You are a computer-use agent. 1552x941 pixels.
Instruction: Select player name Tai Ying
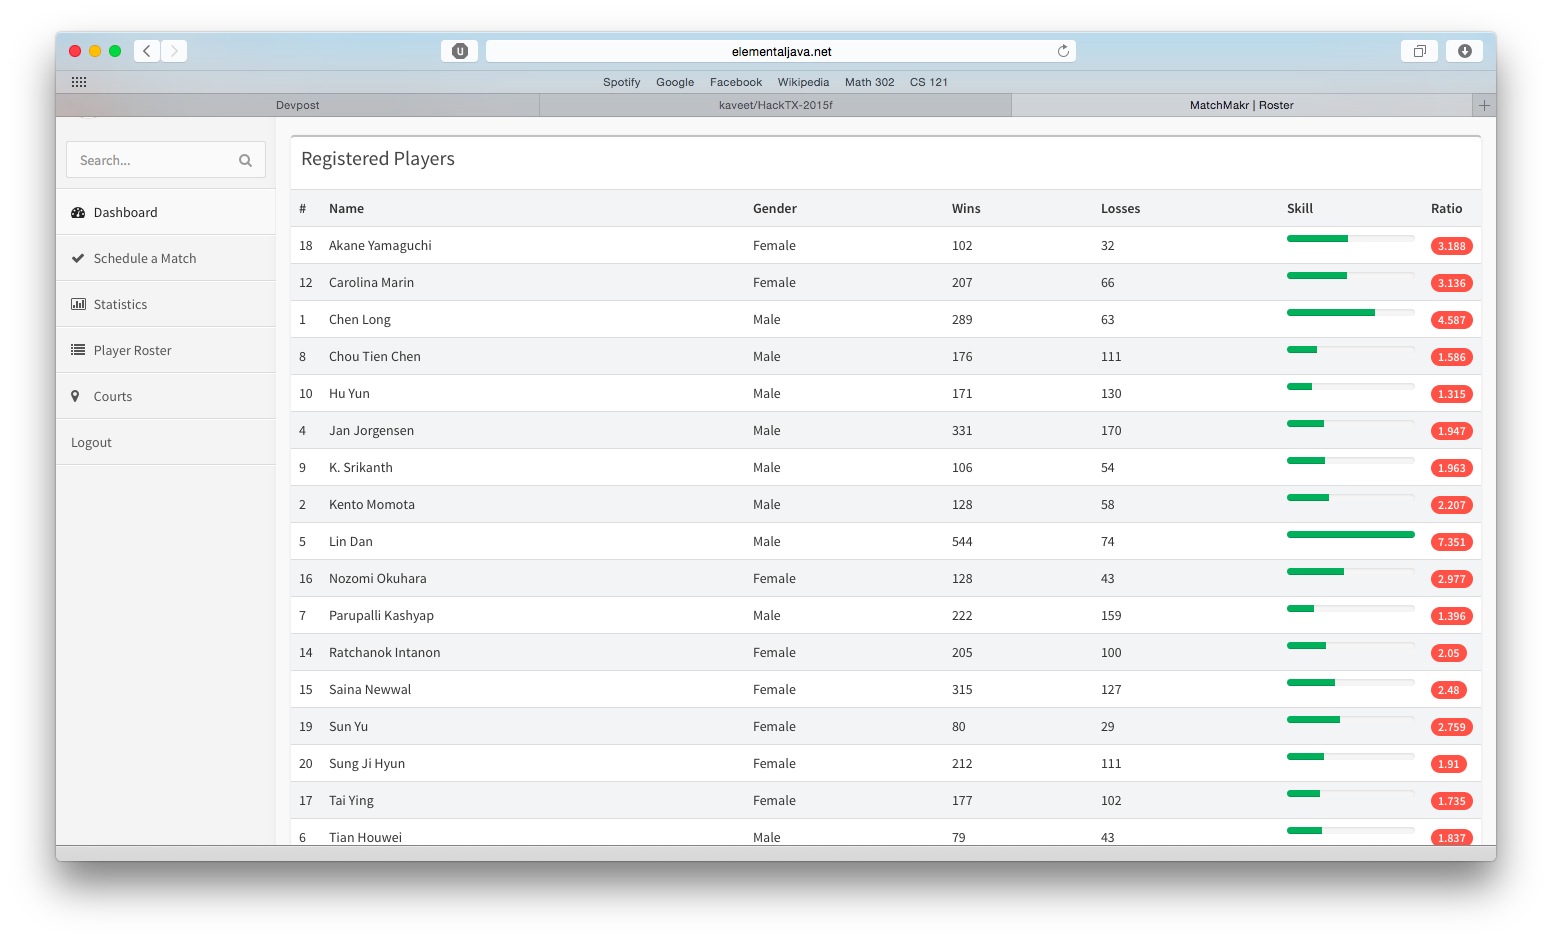[x=351, y=800]
